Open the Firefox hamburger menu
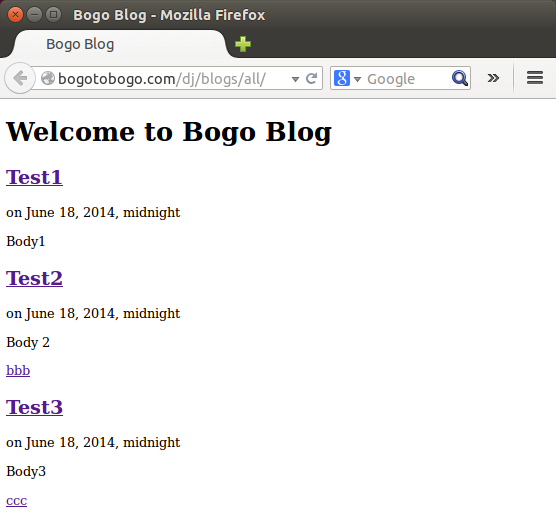Viewport: 556px width, 520px height. 535,78
